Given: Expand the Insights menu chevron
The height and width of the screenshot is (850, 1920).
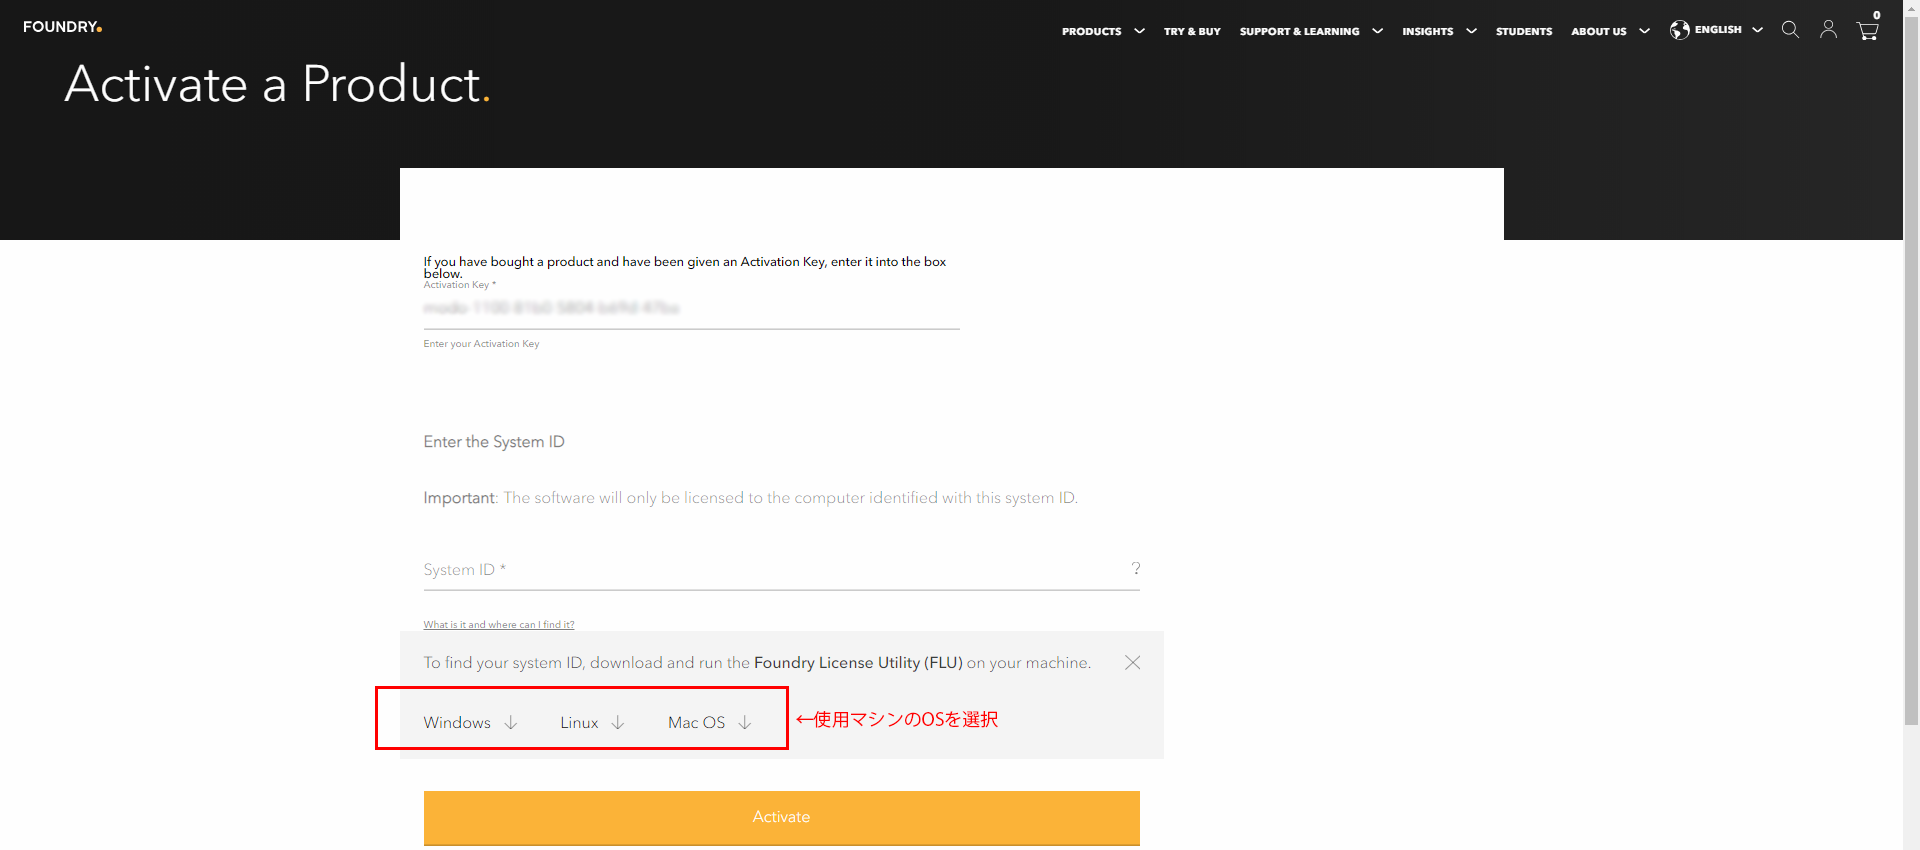Looking at the screenshot, I should 1471,31.
